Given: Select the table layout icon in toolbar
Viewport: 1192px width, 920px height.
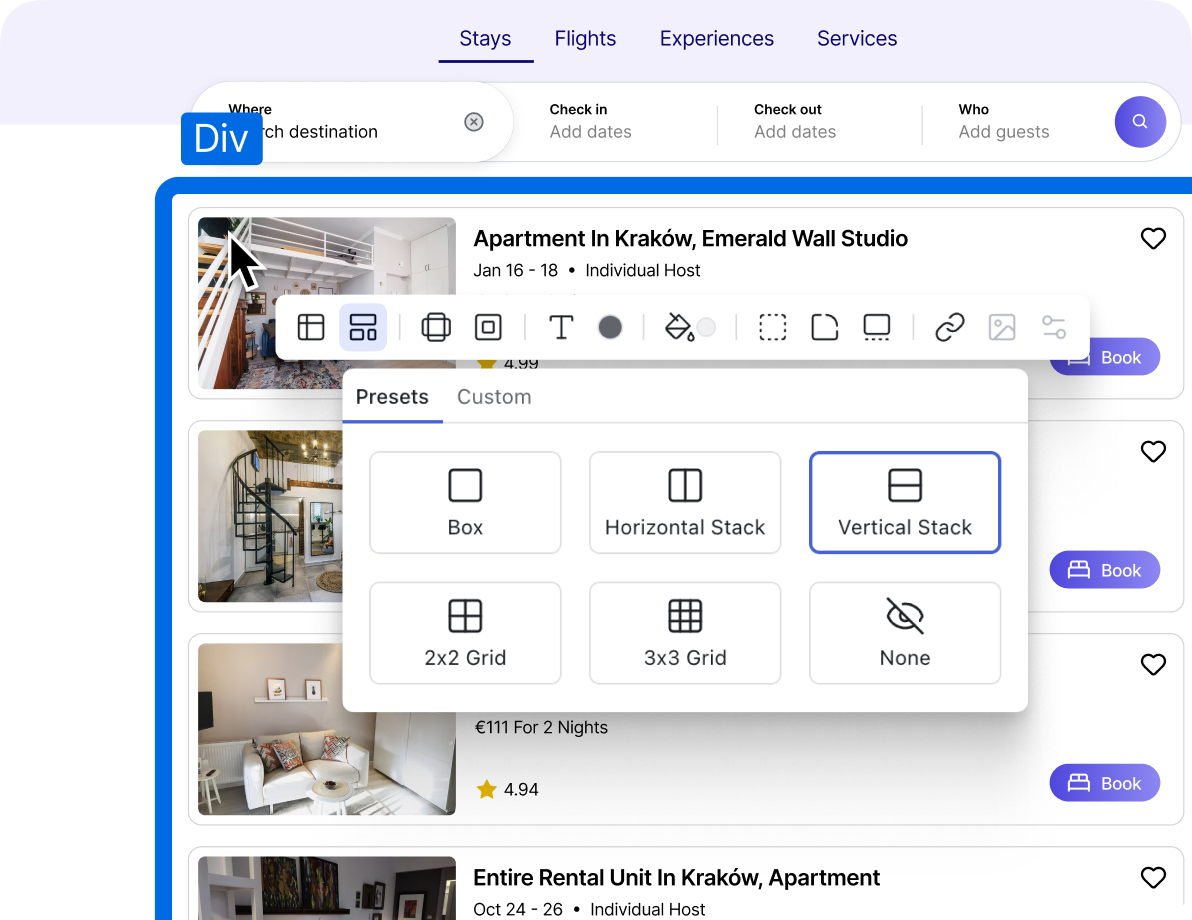Looking at the screenshot, I should (311, 328).
